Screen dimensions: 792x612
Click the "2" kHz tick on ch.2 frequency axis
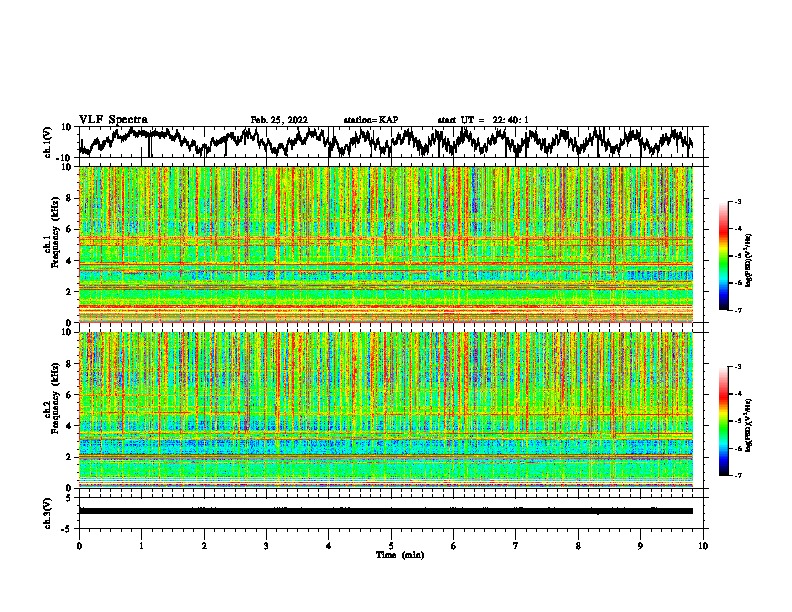[x=69, y=457]
